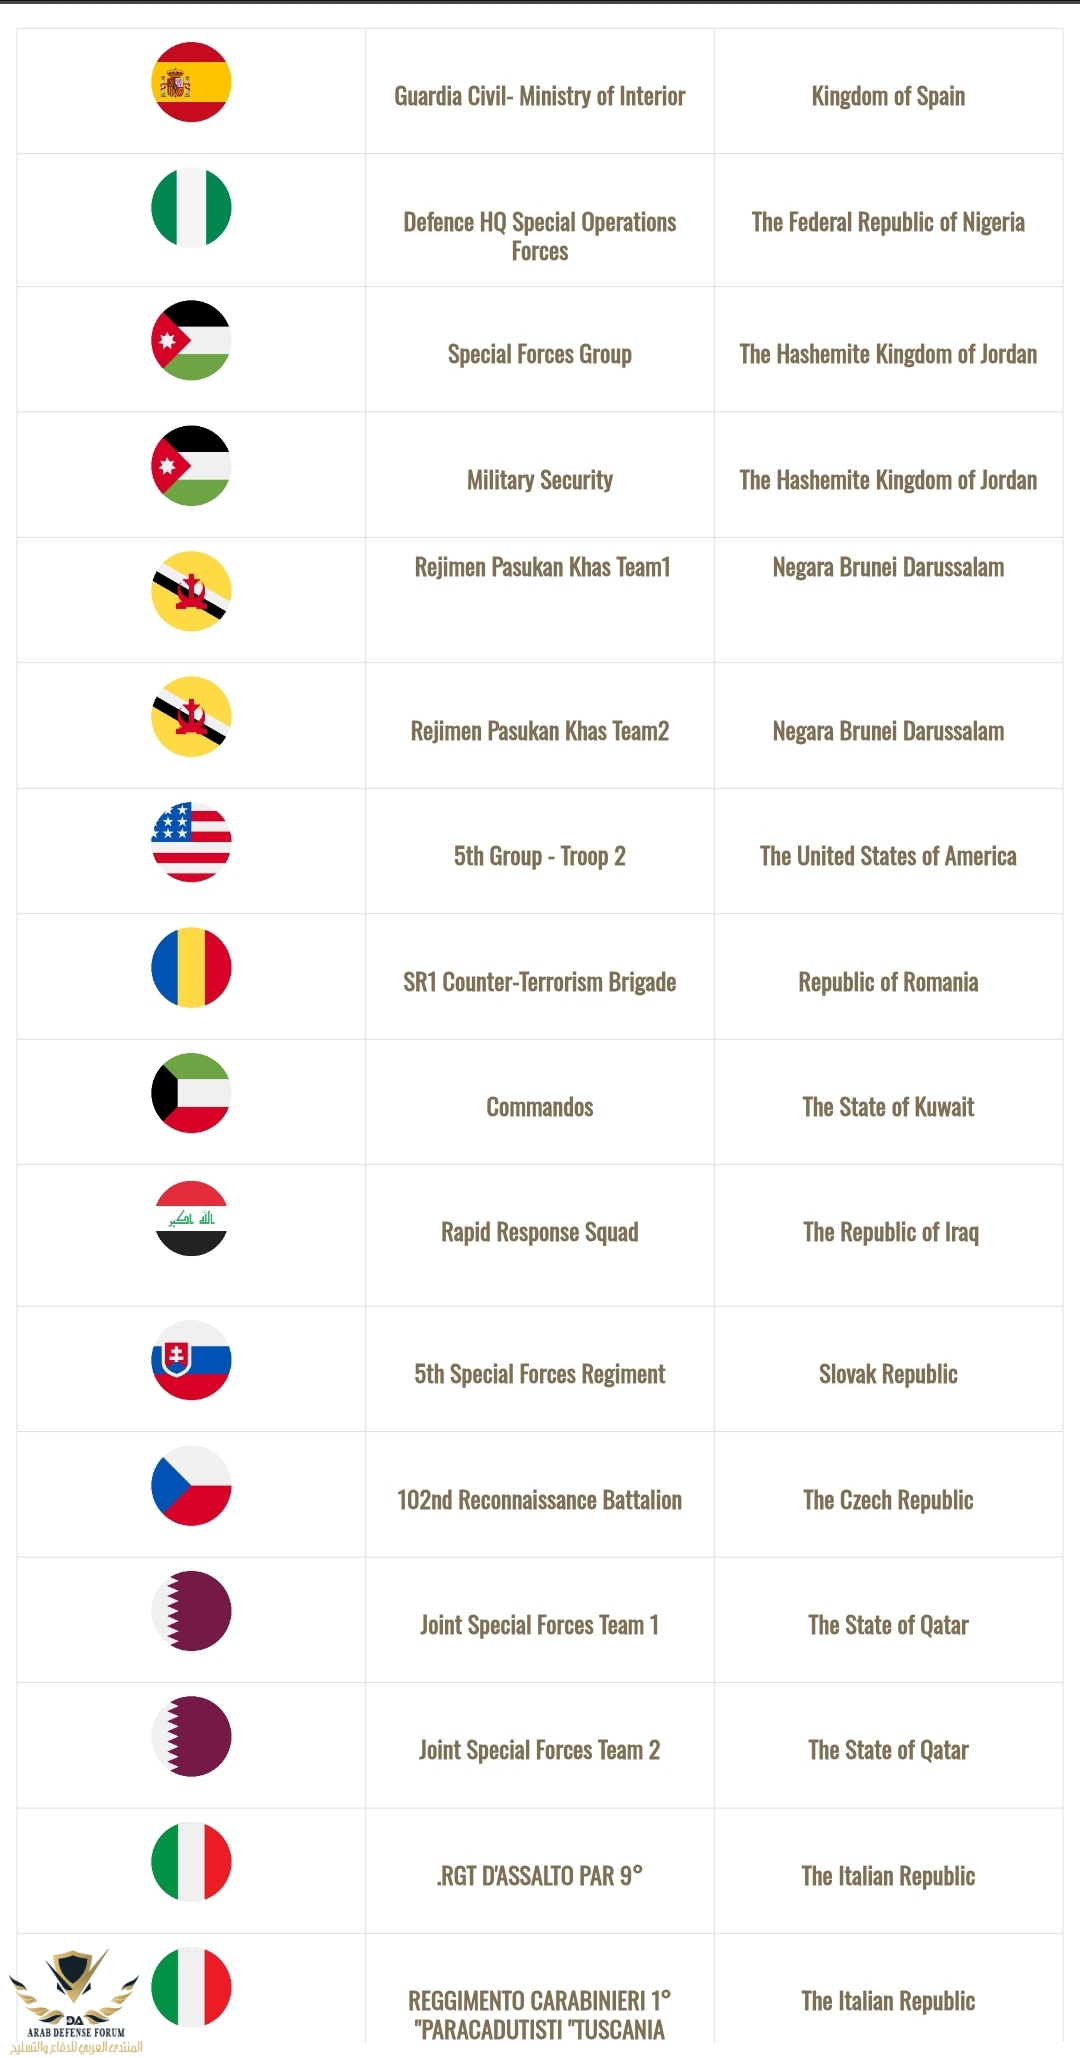Click the Qatar flag for Team 1
This screenshot has width=1080, height=2058.
[x=191, y=1611]
